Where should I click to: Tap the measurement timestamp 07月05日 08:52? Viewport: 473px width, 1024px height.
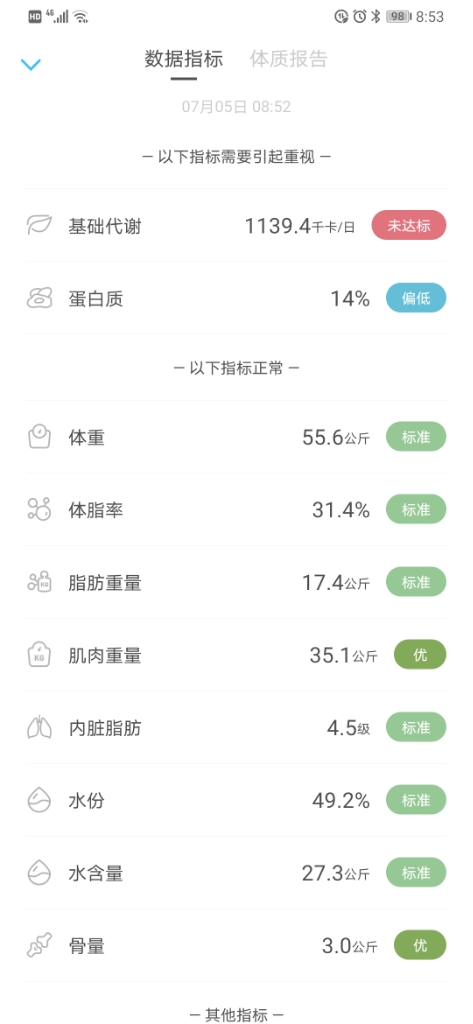point(236,107)
